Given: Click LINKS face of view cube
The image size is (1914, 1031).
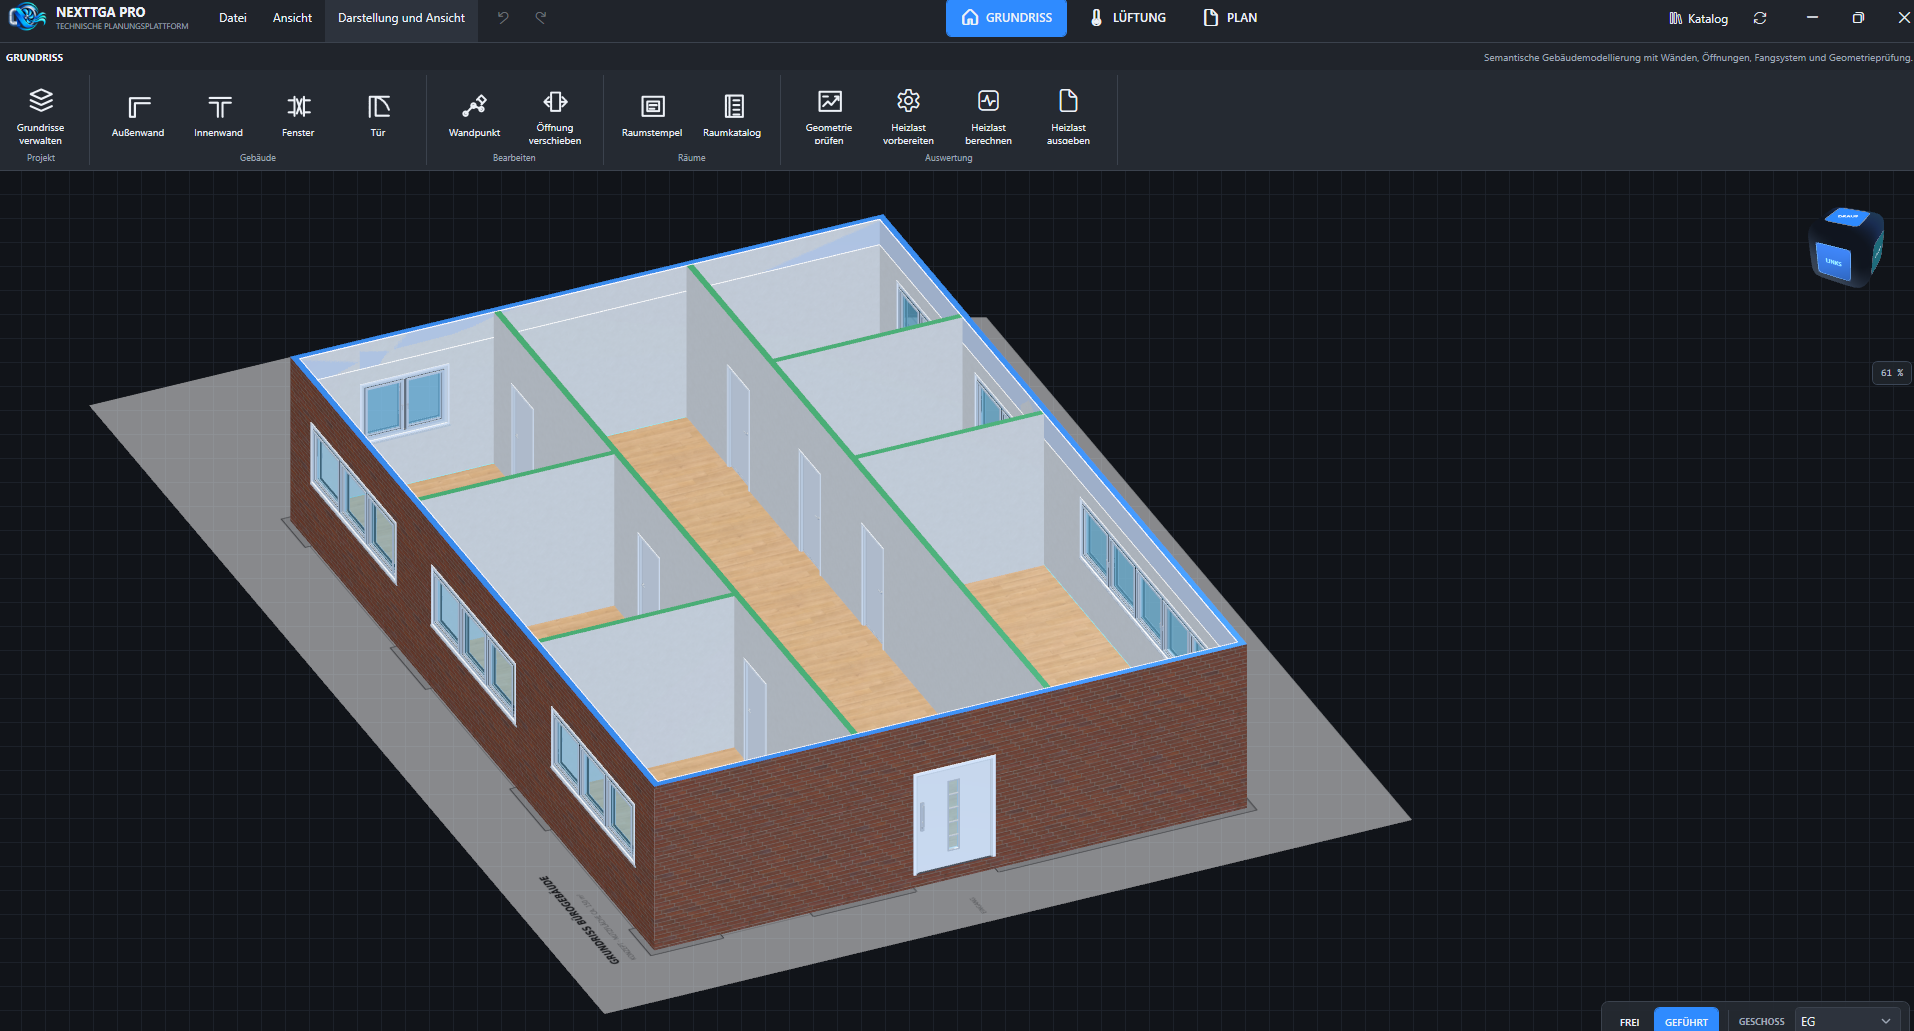Looking at the screenshot, I should point(1833,262).
